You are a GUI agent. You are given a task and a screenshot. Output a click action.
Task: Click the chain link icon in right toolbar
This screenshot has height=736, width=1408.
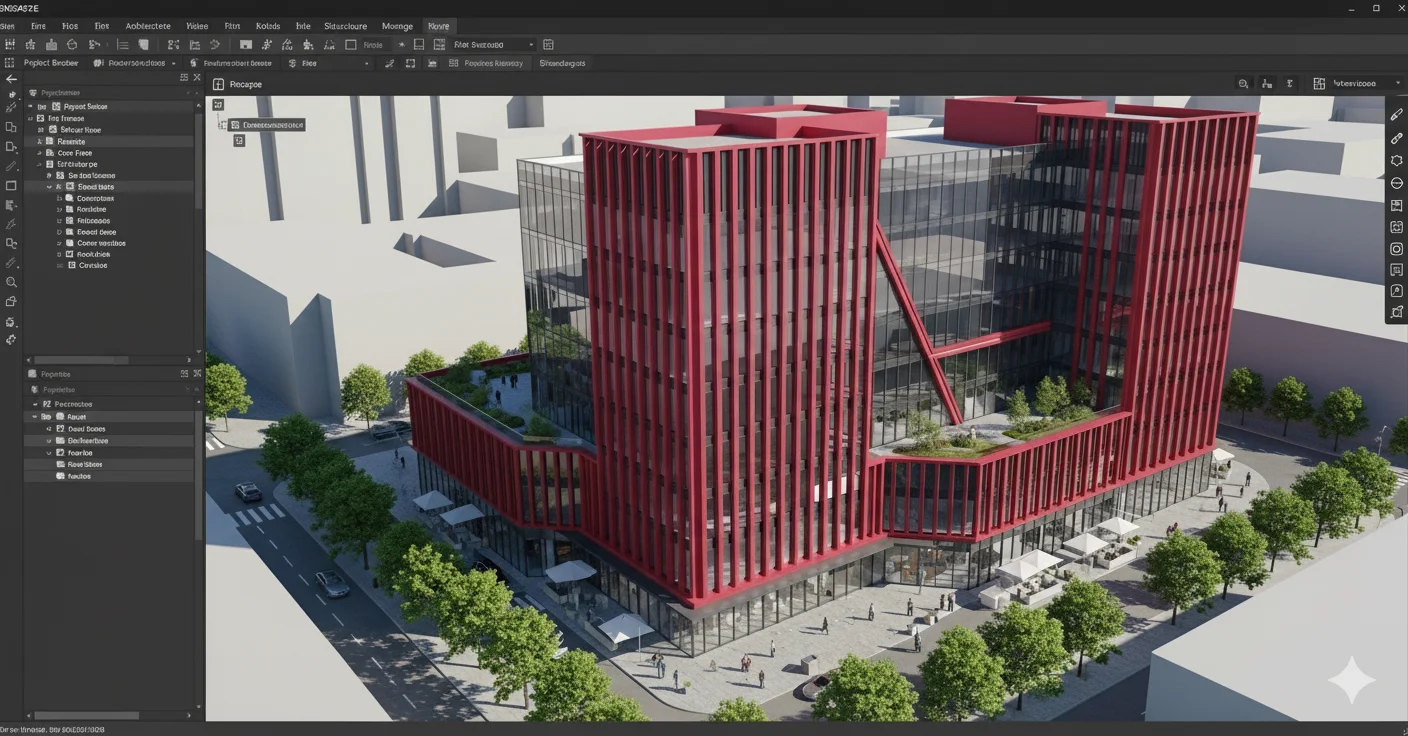point(1397,138)
